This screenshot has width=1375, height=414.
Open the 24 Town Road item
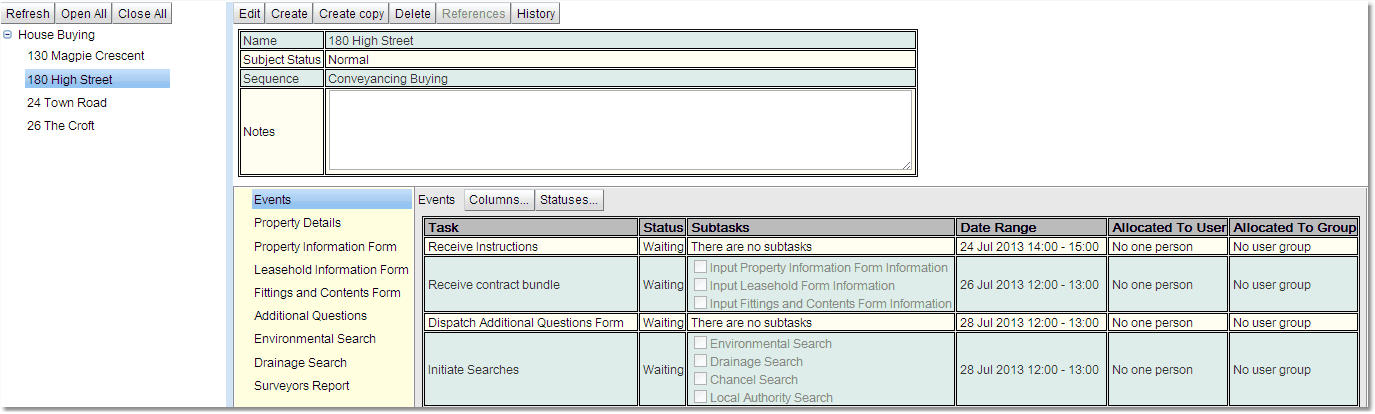point(67,103)
